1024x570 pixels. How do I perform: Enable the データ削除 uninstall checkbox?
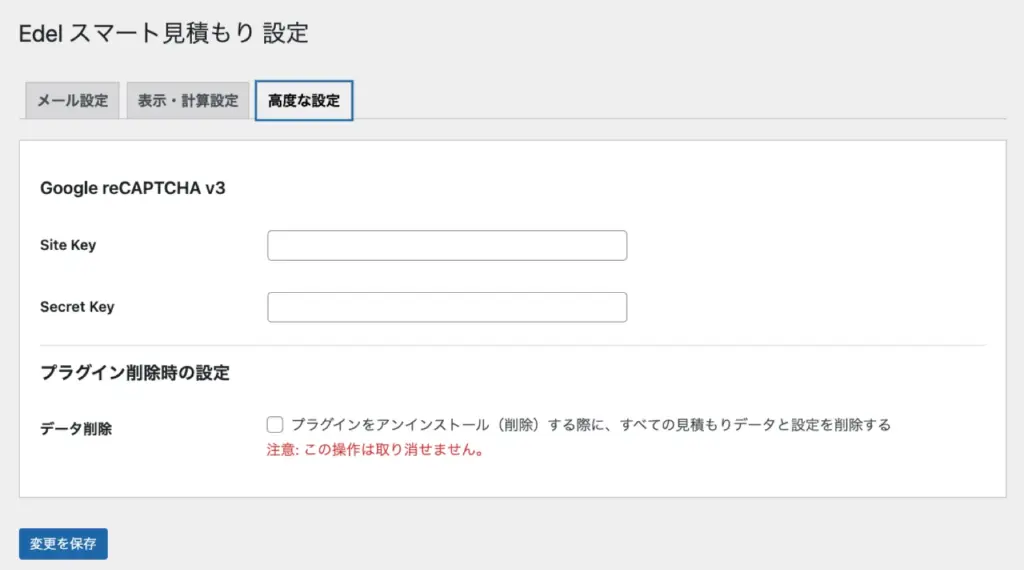coord(275,425)
